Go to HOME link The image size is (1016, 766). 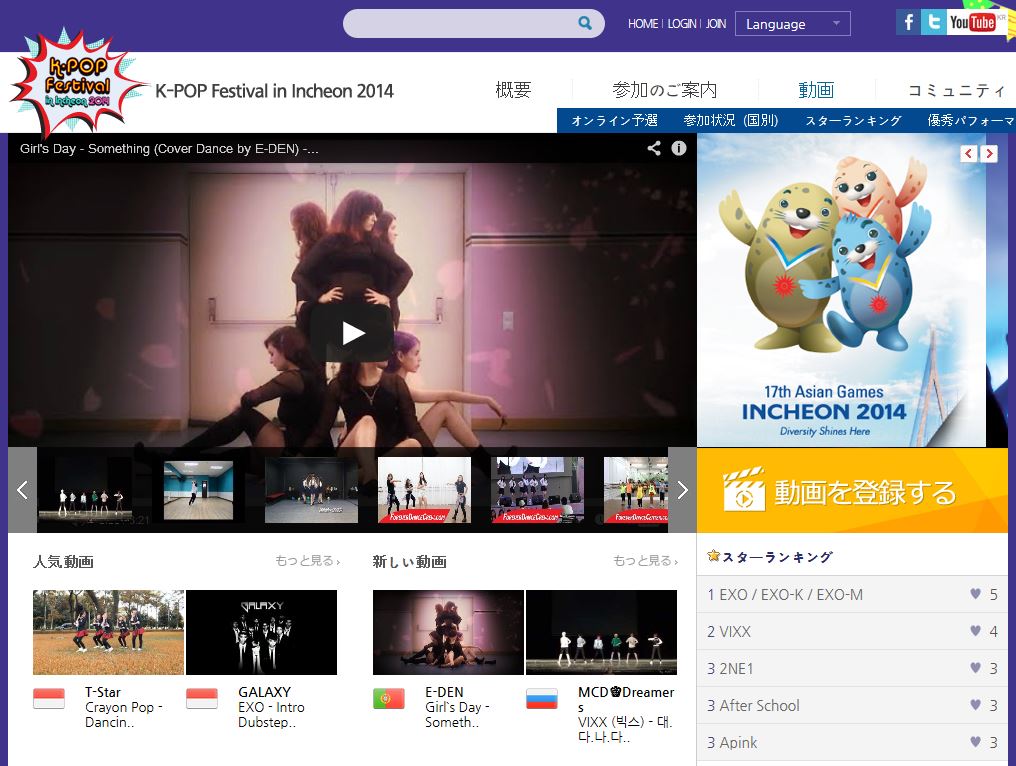pos(643,24)
